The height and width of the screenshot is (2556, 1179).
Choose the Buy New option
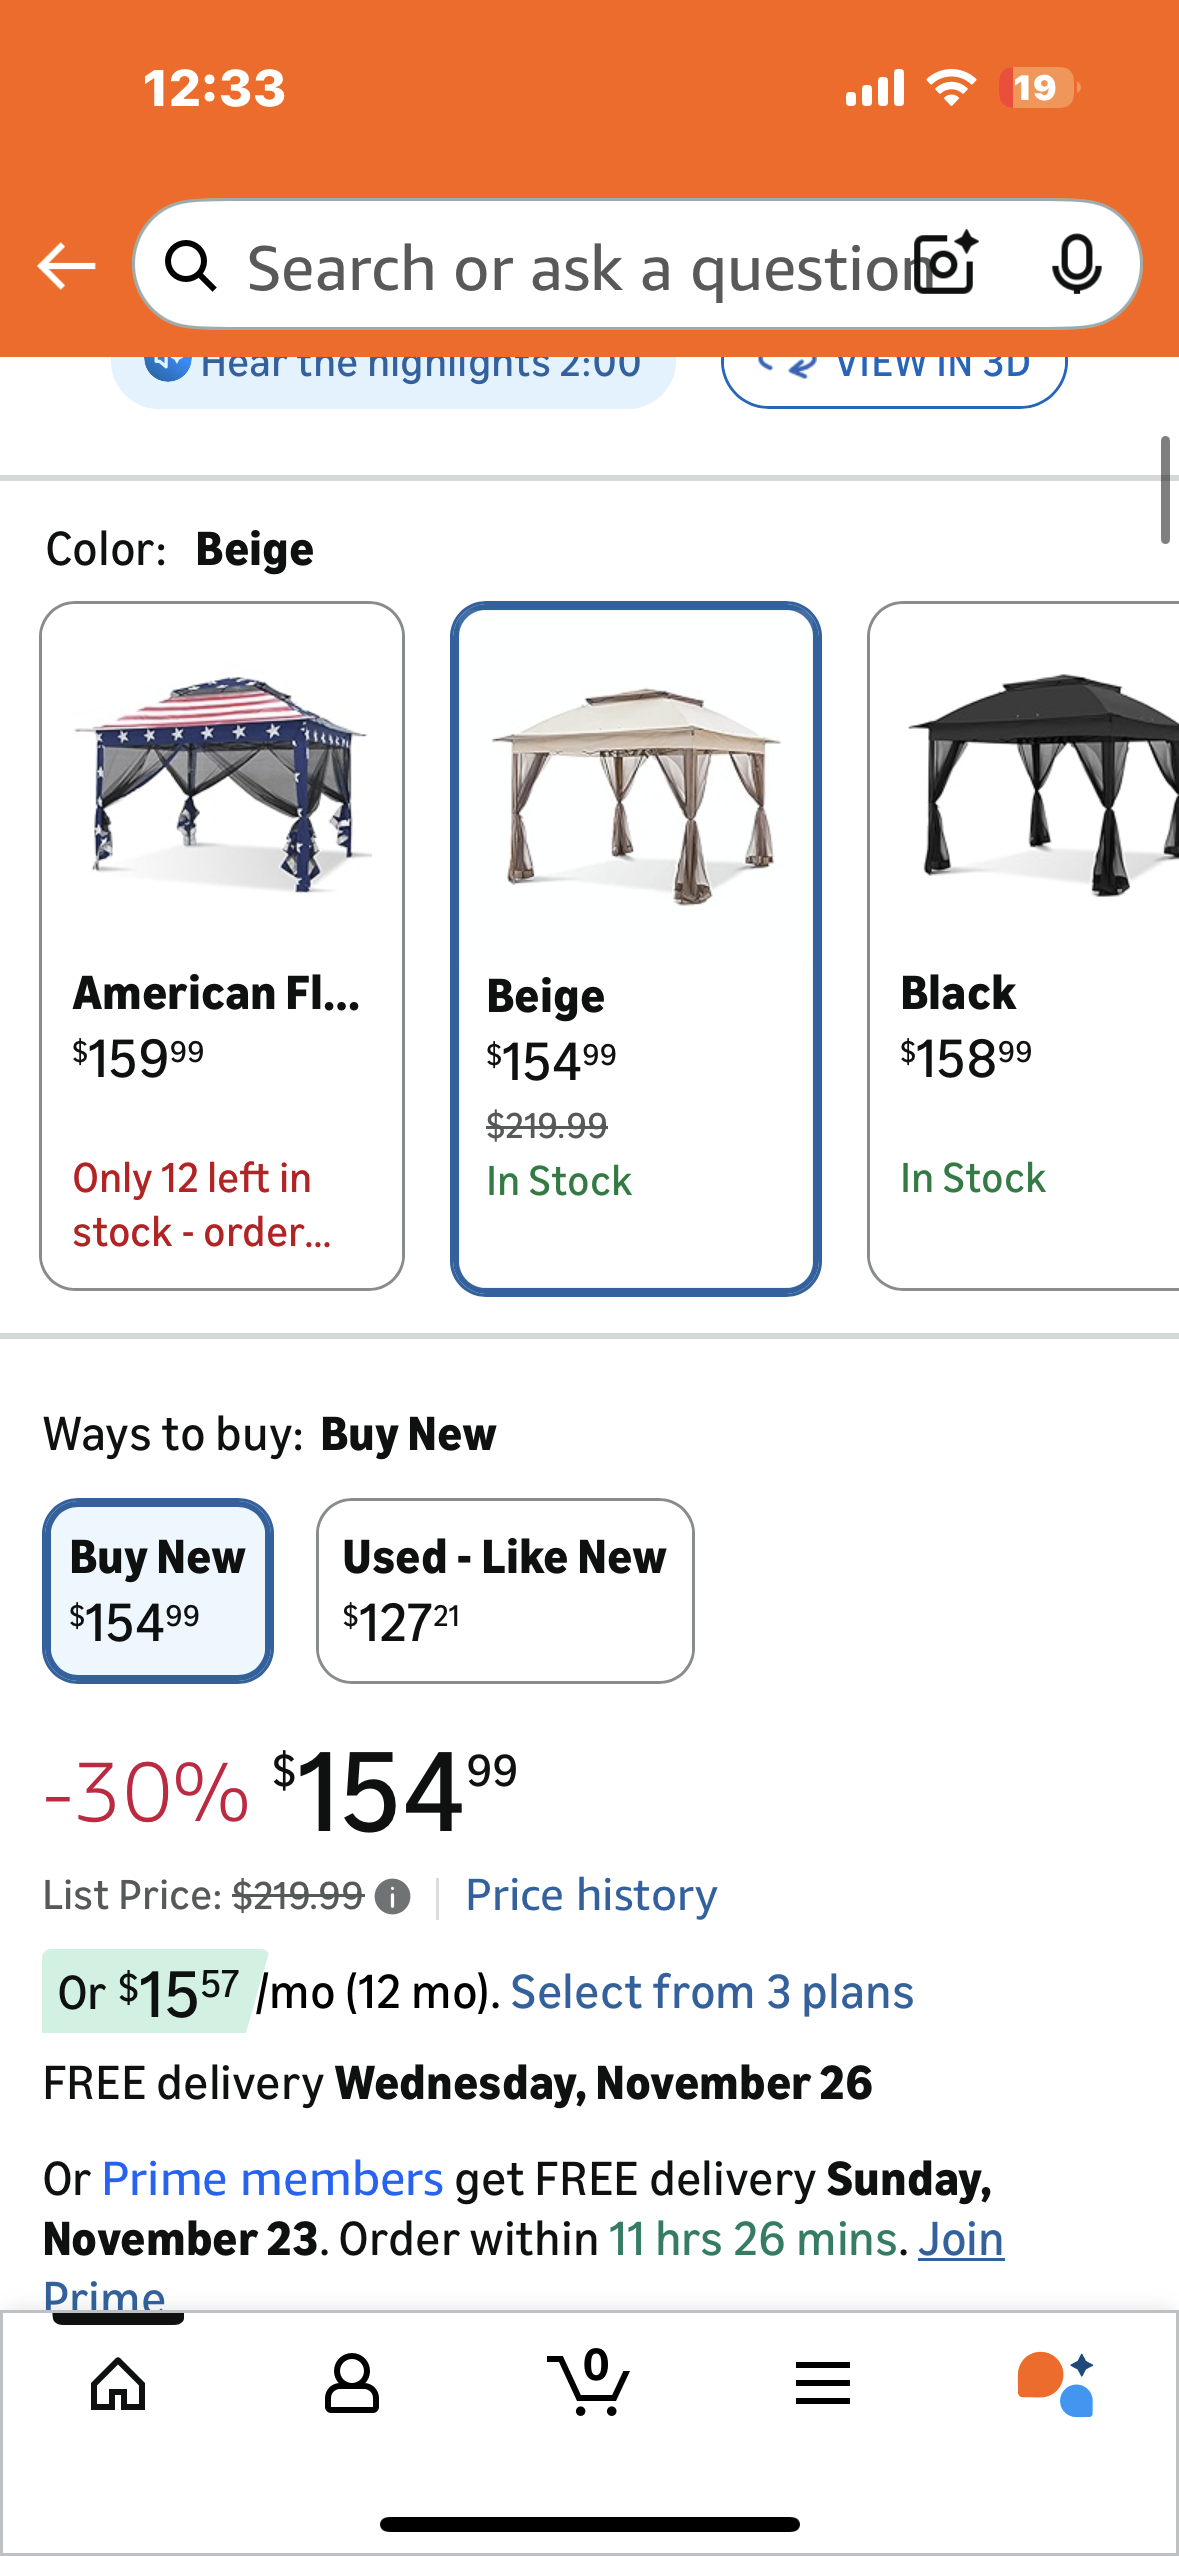[x=158, y=1590]
